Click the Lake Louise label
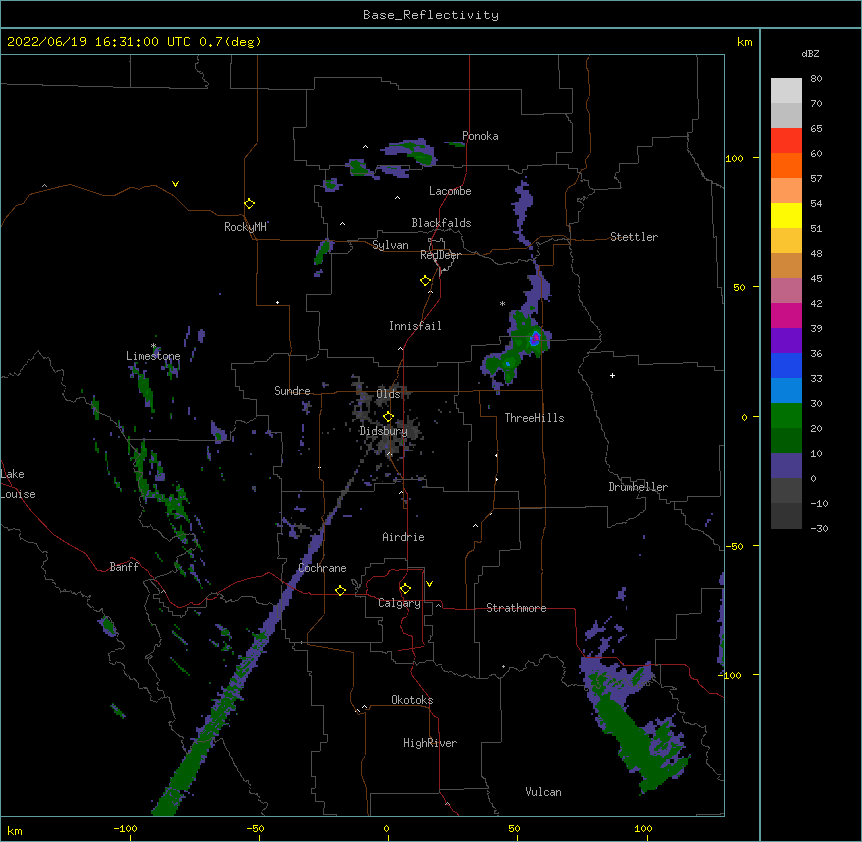Viewport: 862px width, 842px height. (18, 484)
